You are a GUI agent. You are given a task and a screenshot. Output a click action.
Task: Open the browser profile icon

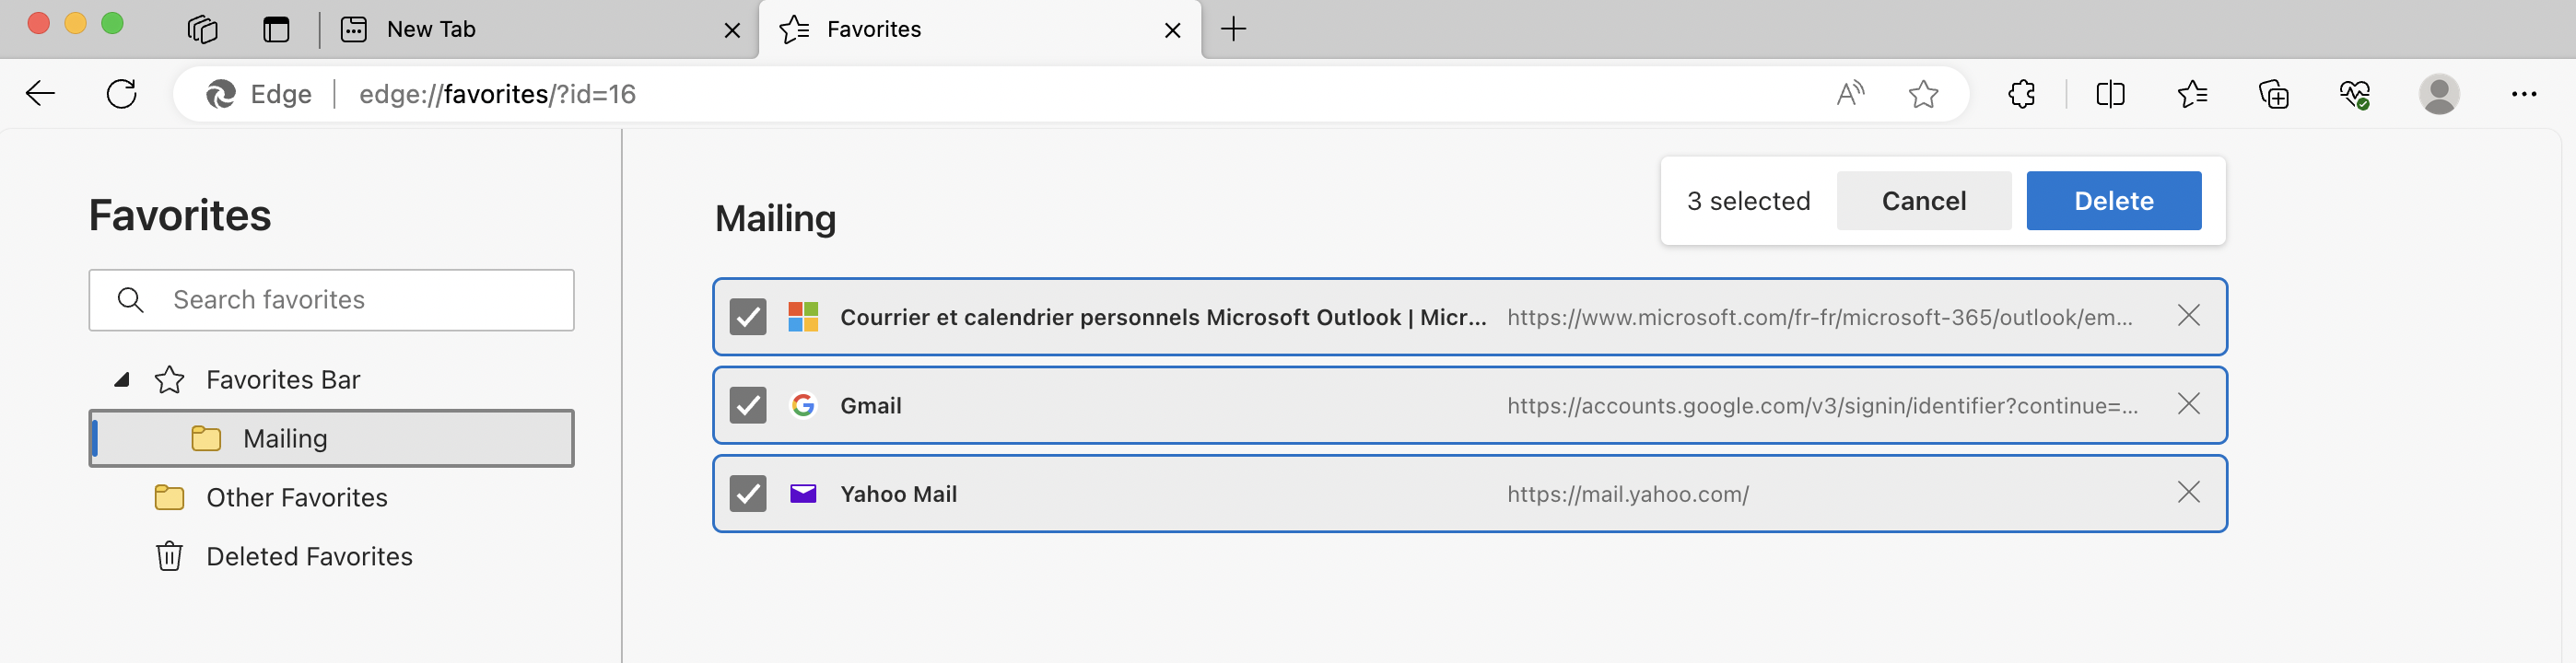(2440, 94)
